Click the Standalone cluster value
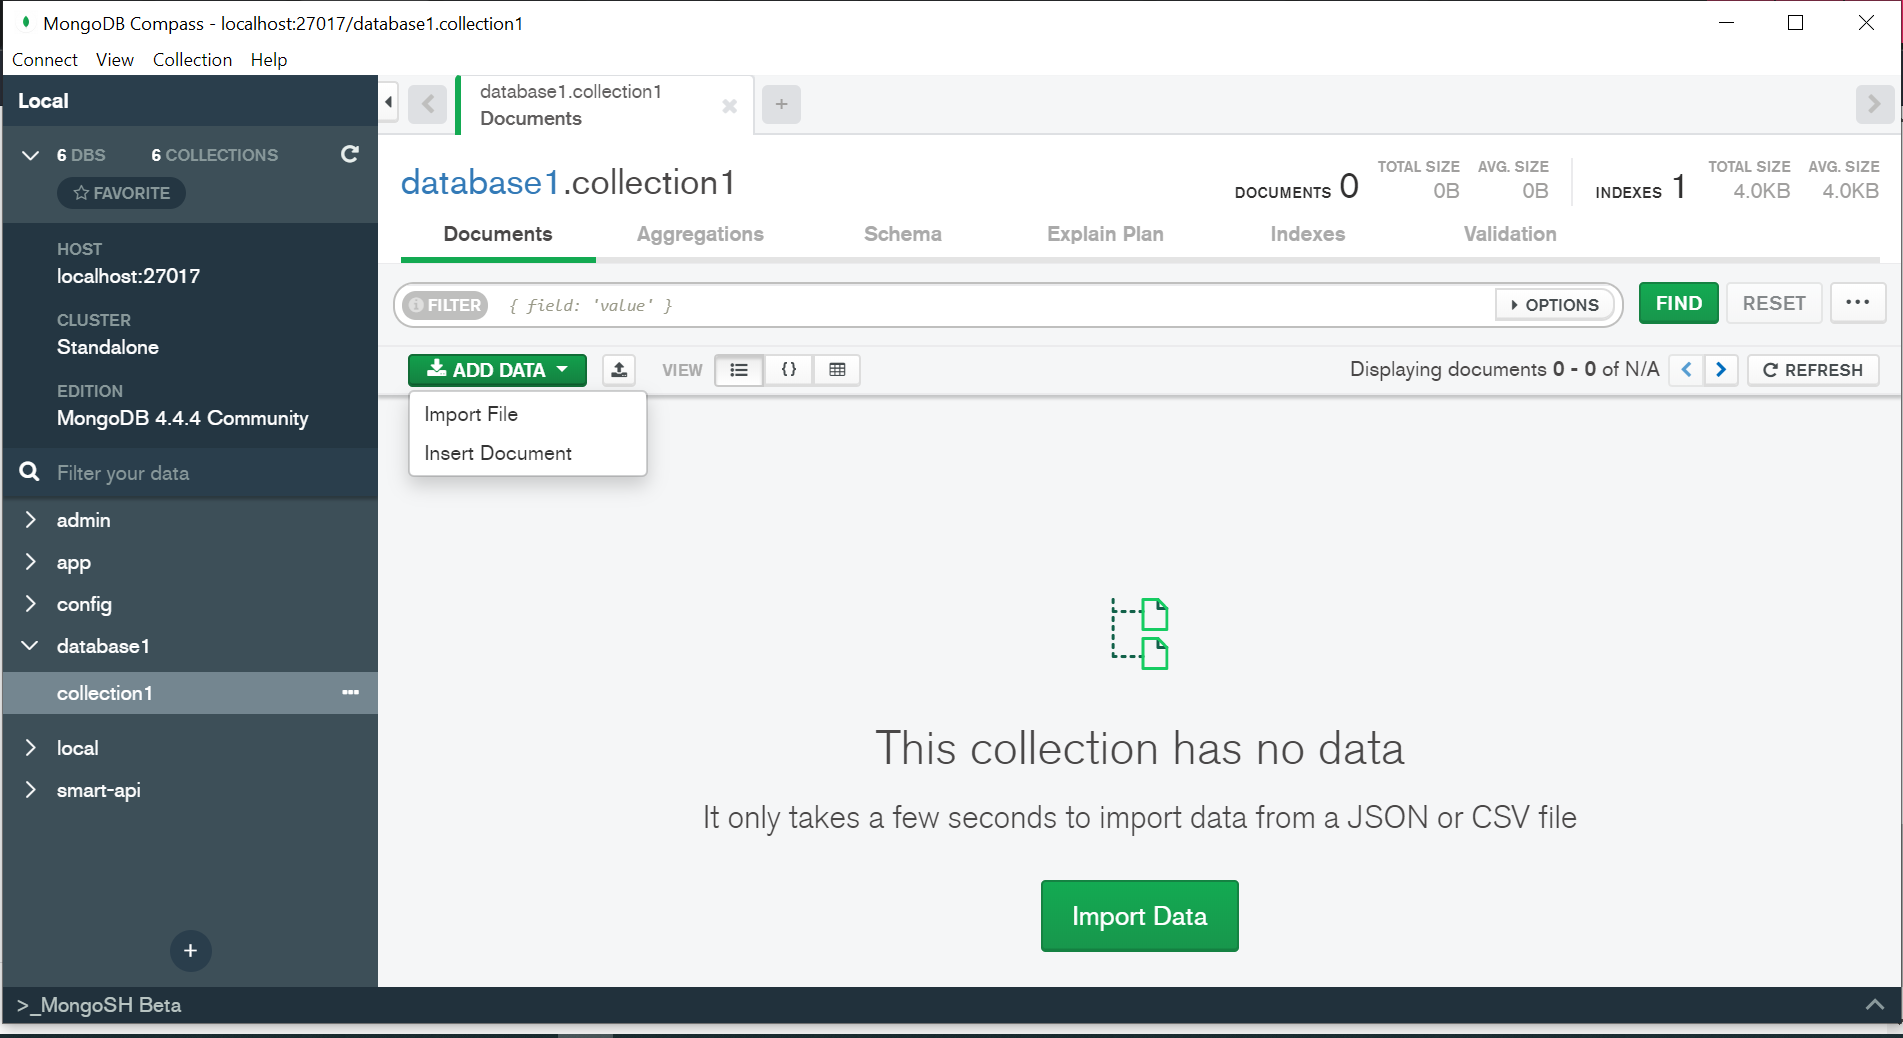 [108, 347]
